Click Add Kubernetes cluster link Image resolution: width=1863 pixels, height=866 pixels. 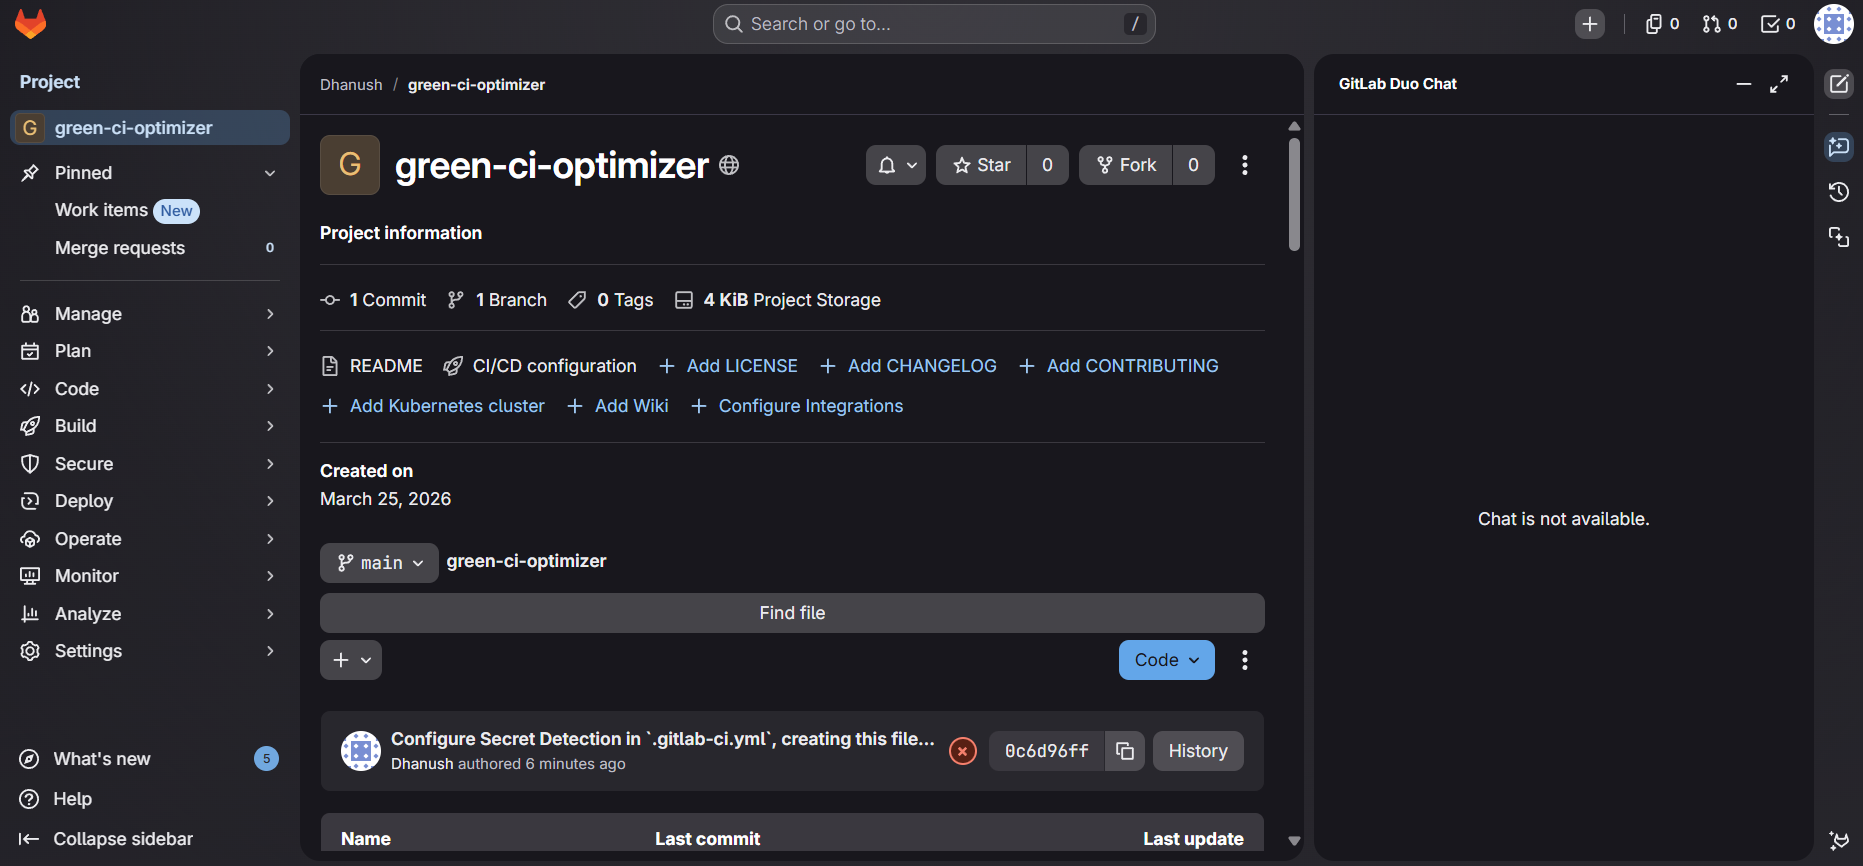coord(433,406)
